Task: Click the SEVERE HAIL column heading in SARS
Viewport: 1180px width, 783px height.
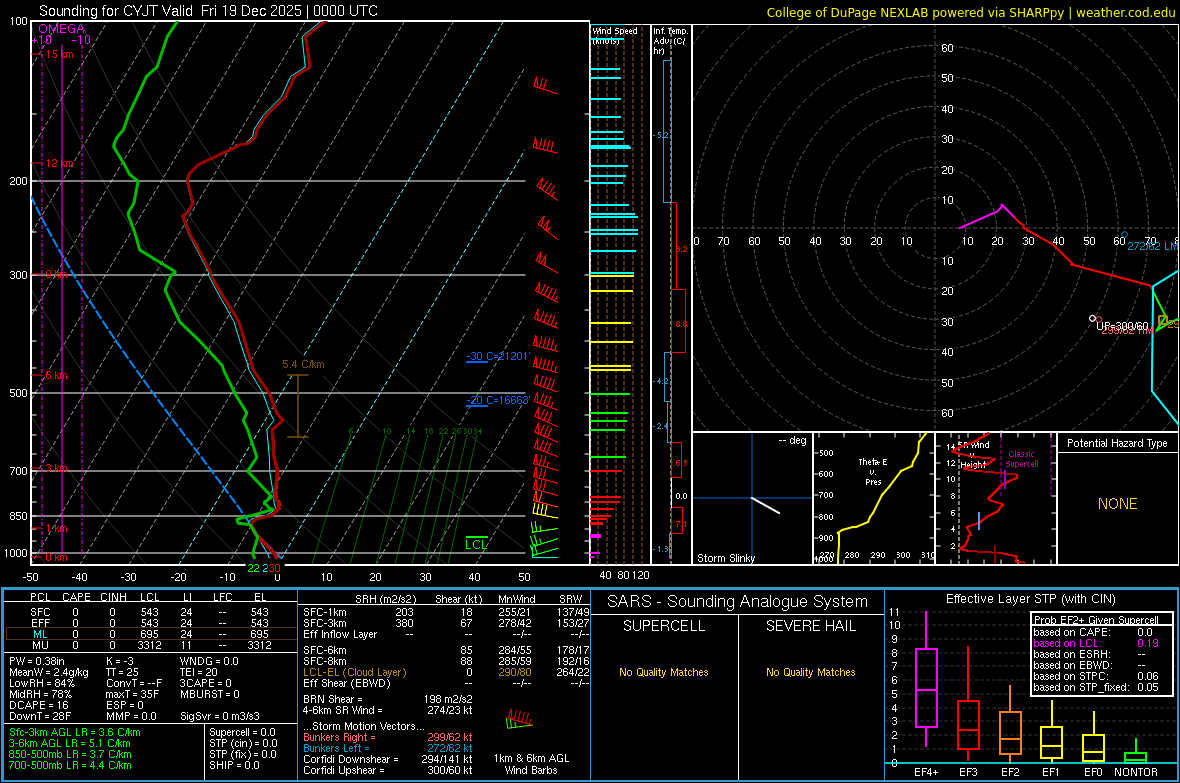Action: (x=810, y=626)
